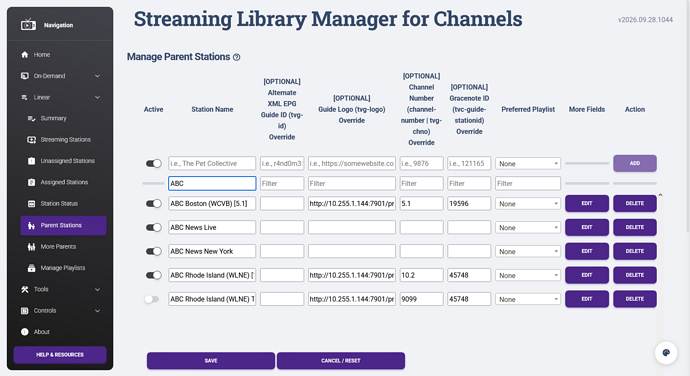Click Gracenote ID field showing 19596
The width and height of the screenshot is (690, 376).
coord(469,203)
